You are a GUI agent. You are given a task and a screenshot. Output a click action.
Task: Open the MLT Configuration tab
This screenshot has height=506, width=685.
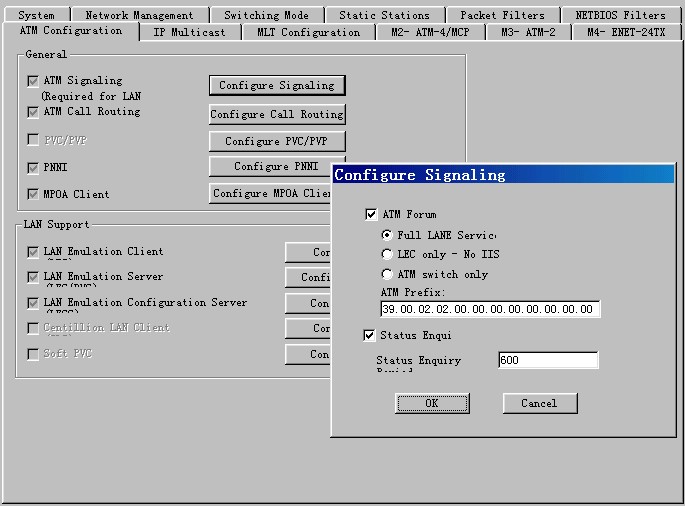[x=308, y=32]
